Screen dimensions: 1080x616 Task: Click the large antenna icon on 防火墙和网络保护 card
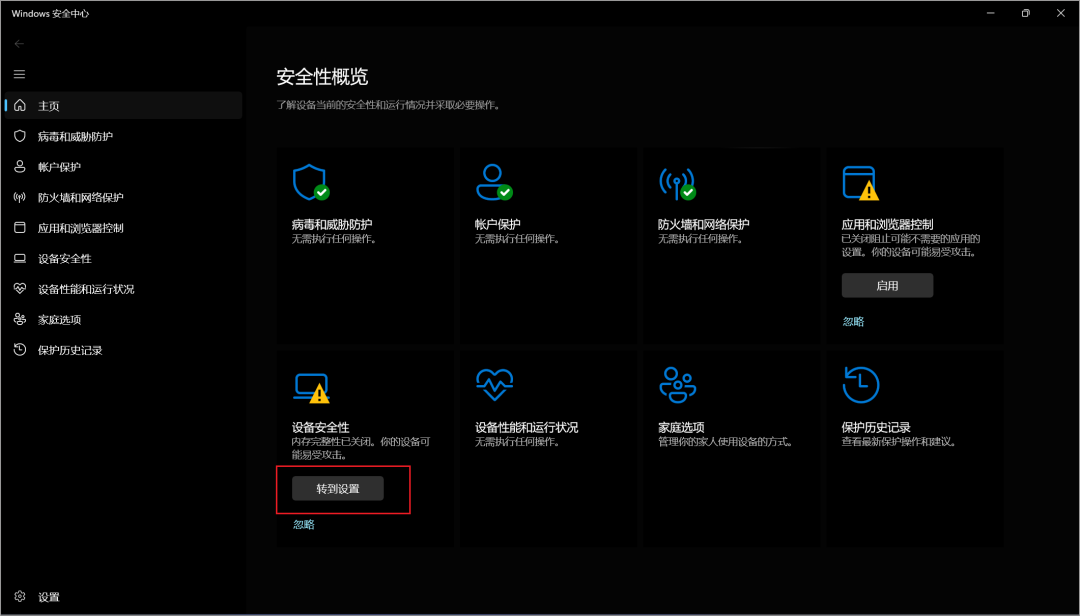(677, 183)
